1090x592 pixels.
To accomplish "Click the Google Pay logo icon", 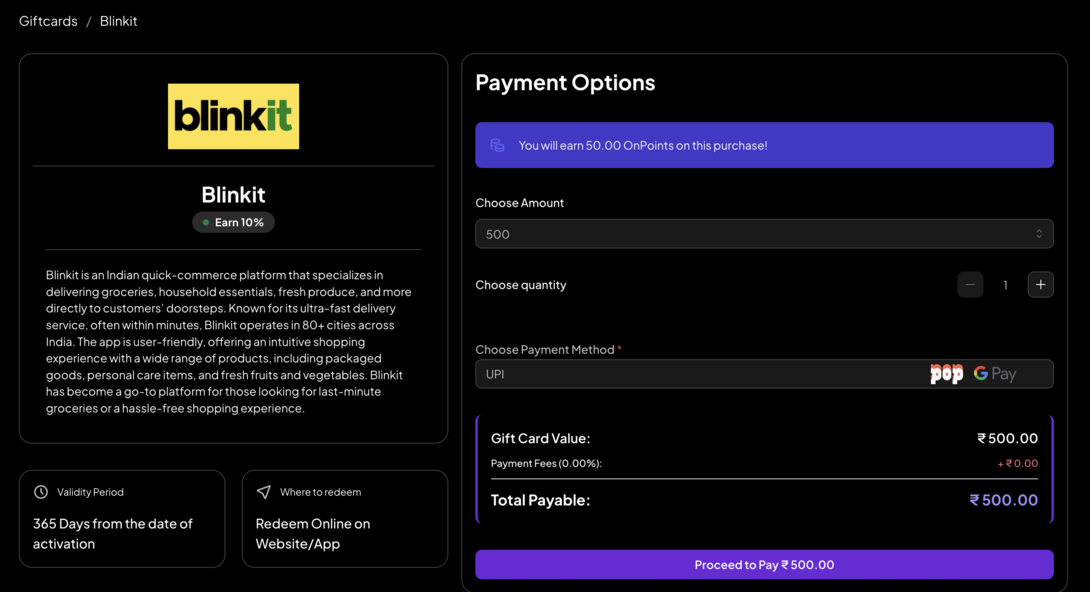I will (x=995, y=374).
